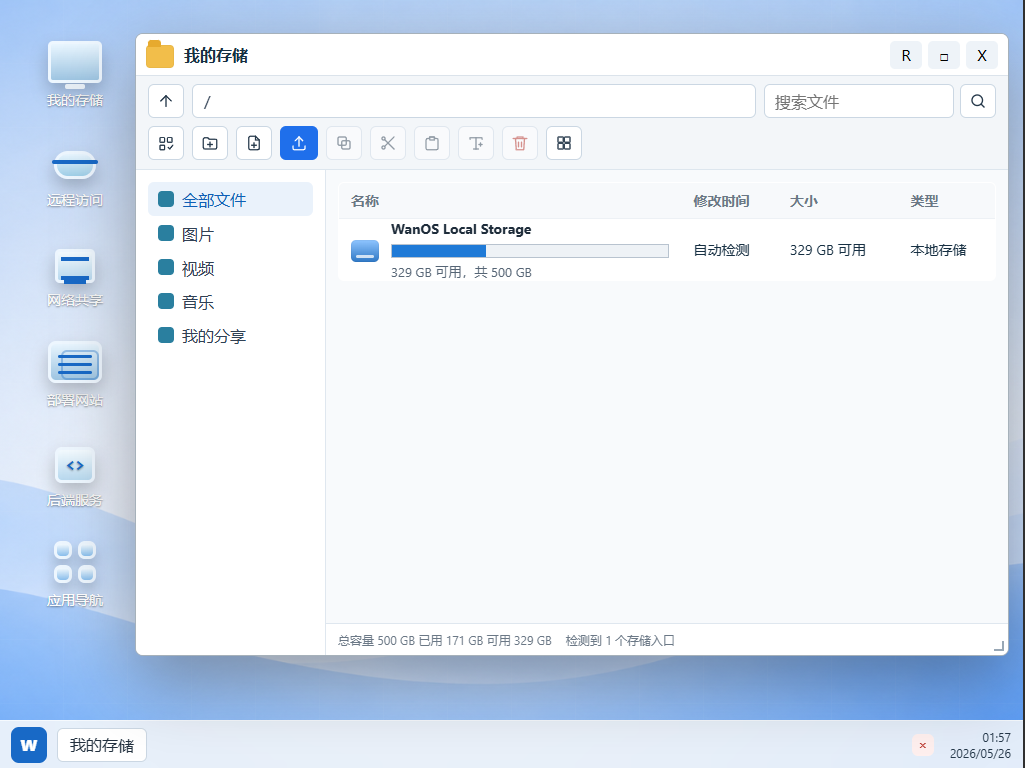
Task: Create a new file via toolbar icon
Action: 254,143
